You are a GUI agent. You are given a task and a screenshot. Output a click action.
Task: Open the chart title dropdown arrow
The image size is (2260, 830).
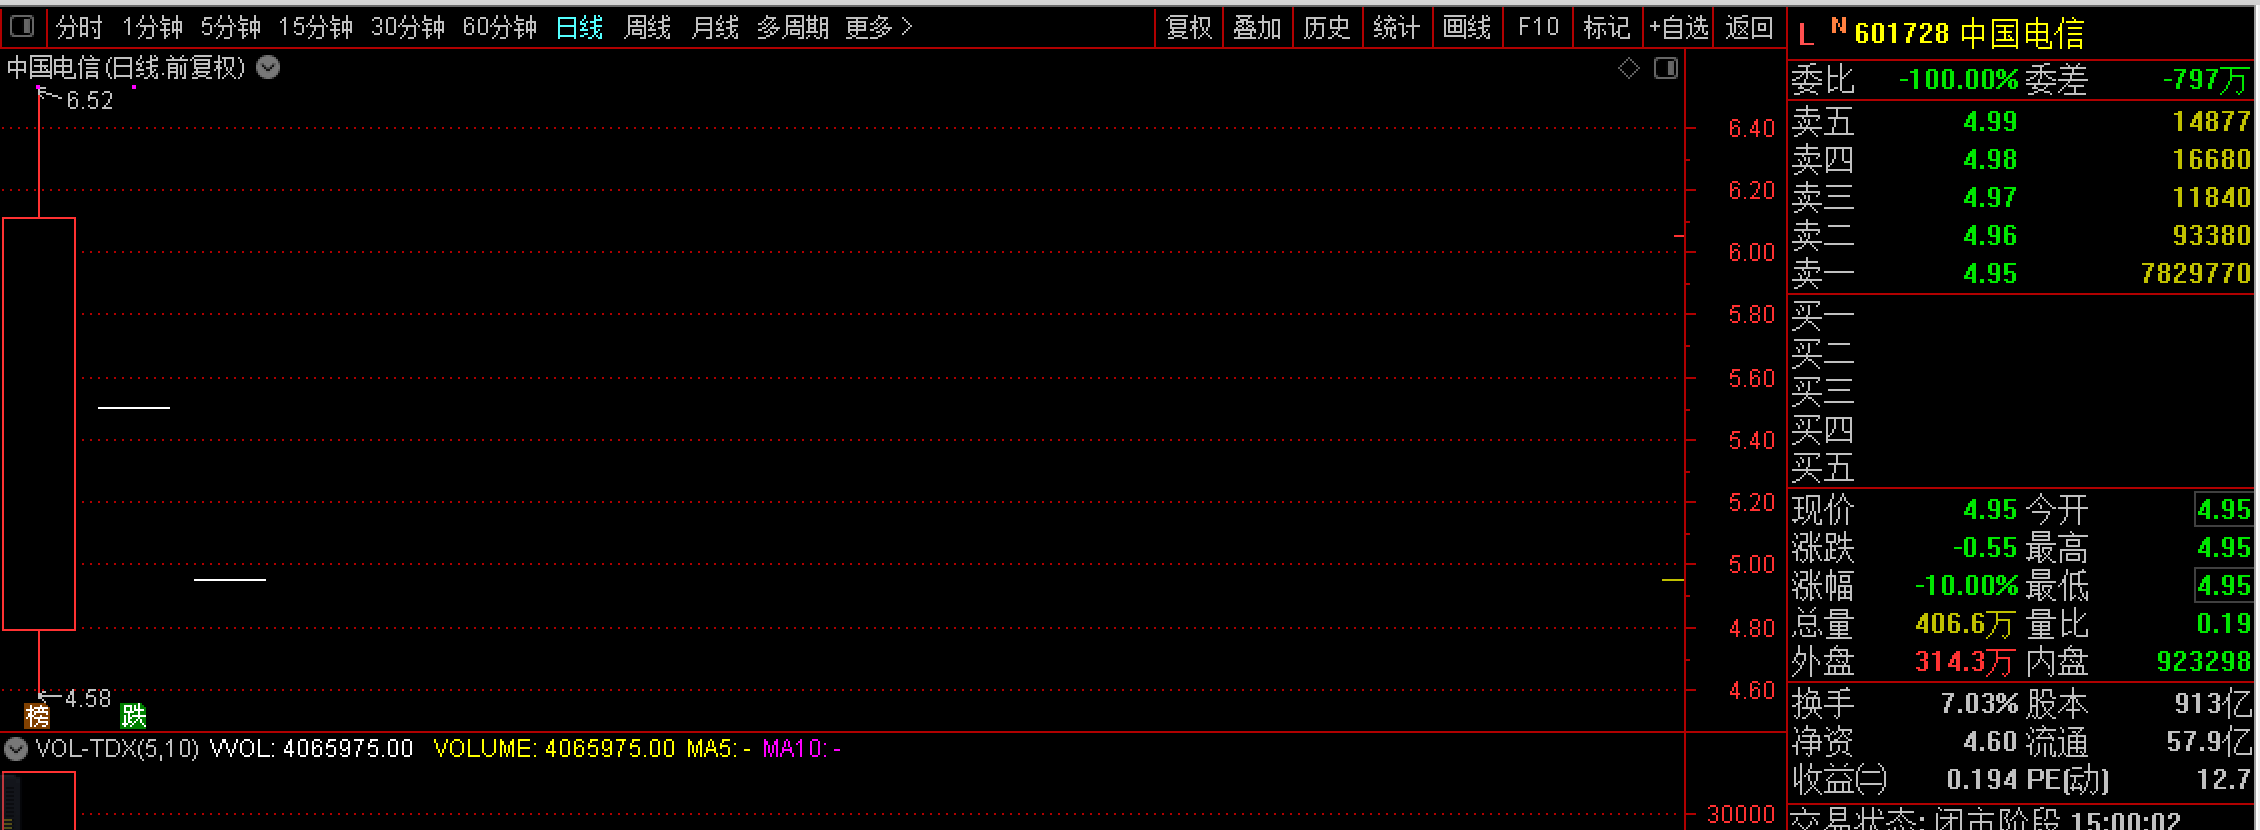pyautogui.click(x=268, y=67)
